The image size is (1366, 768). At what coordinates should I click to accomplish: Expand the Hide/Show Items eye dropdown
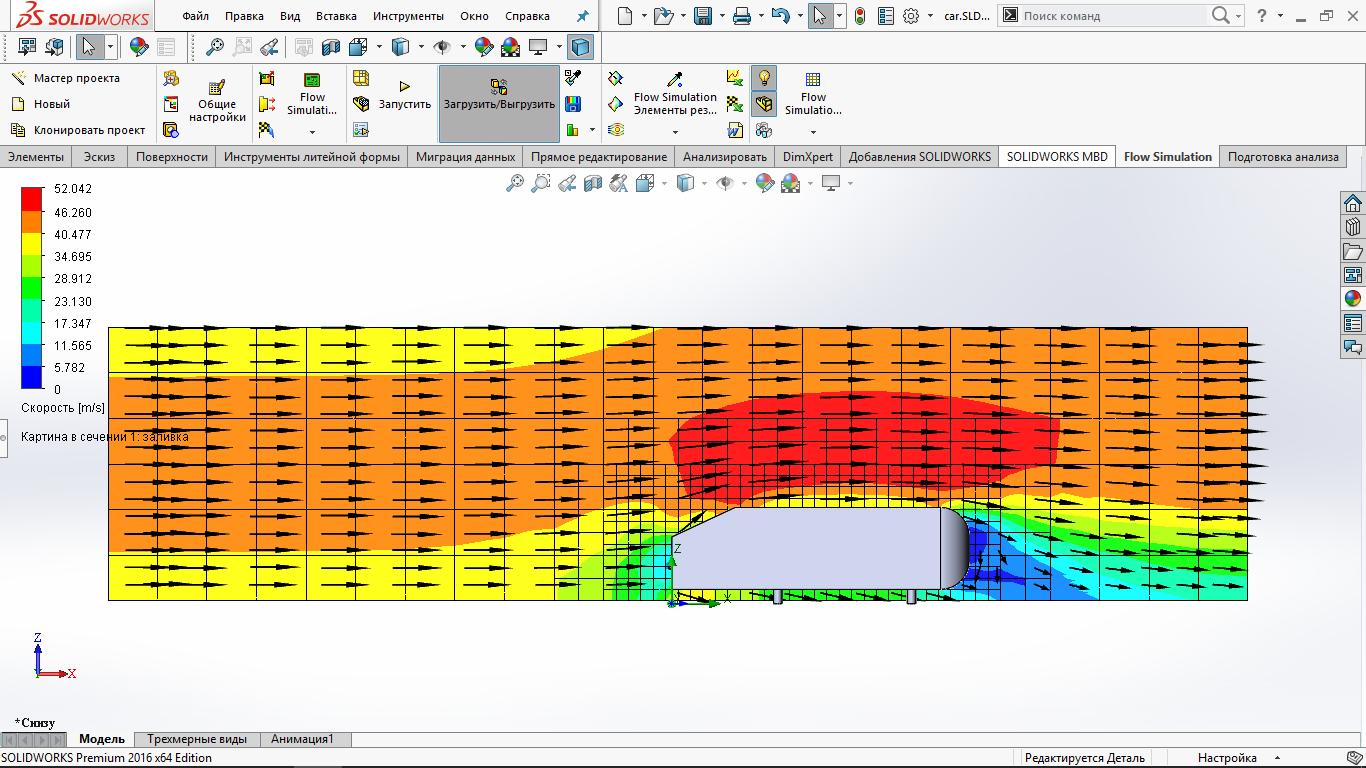[744, 184]
